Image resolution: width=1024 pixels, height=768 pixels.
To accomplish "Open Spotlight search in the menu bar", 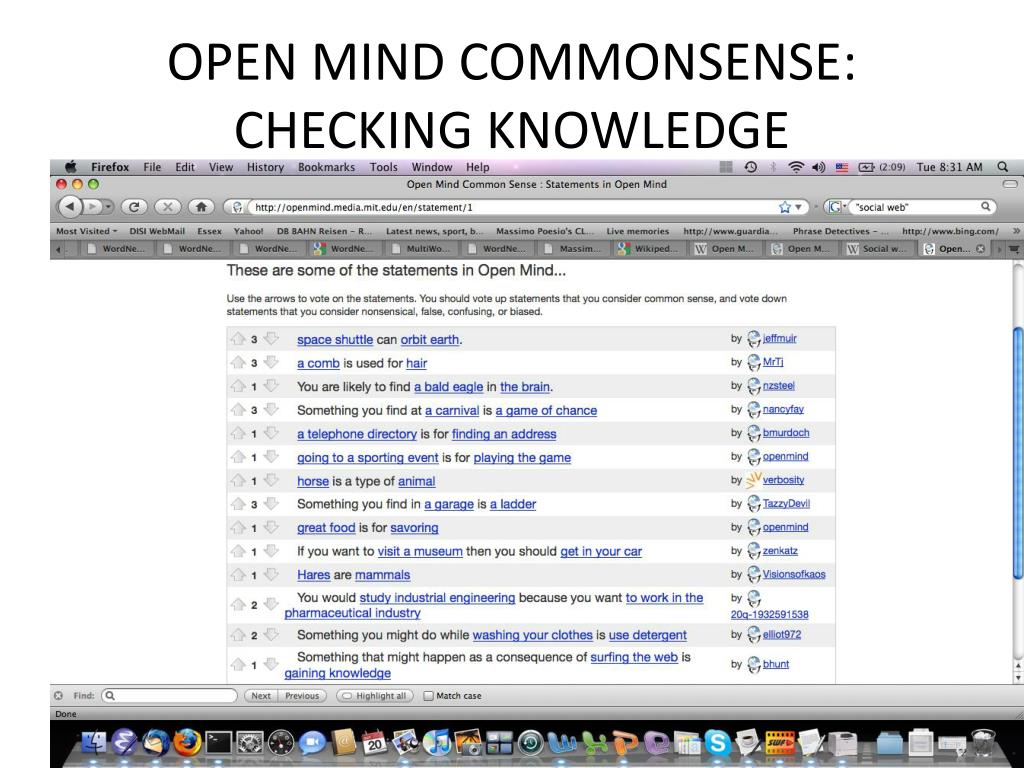I will [x=1002, y=167].
